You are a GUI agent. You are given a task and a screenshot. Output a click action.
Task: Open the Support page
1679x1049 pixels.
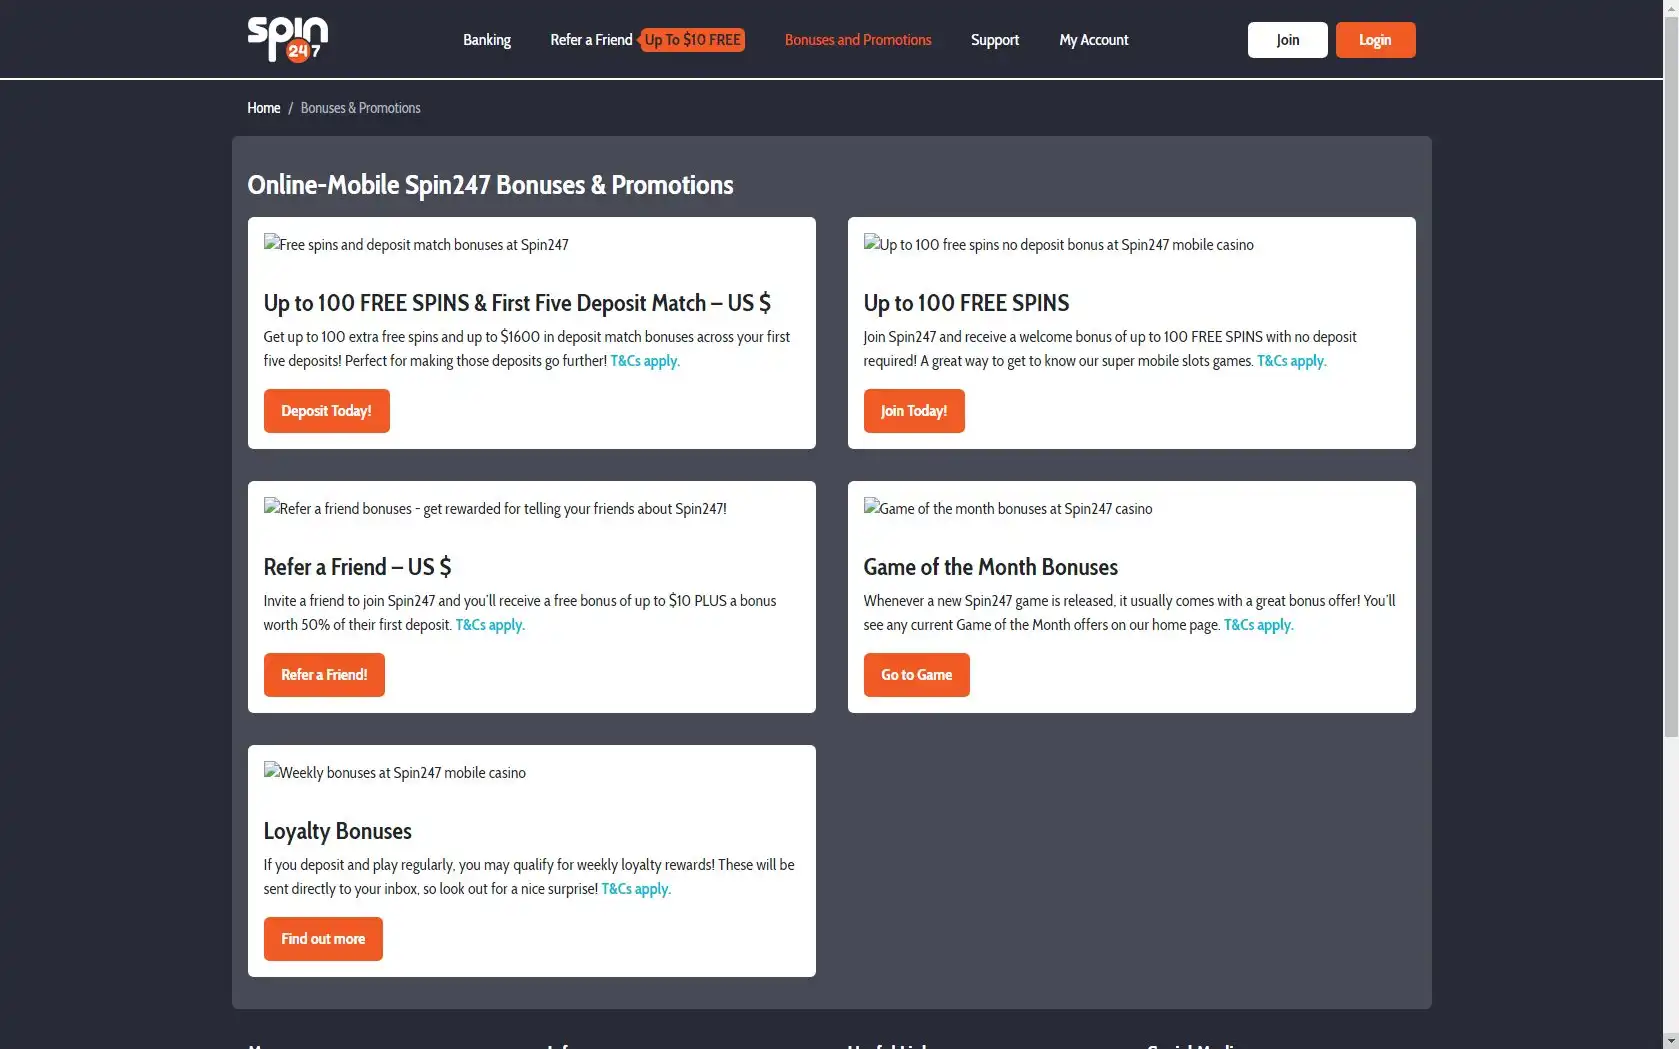994,40
